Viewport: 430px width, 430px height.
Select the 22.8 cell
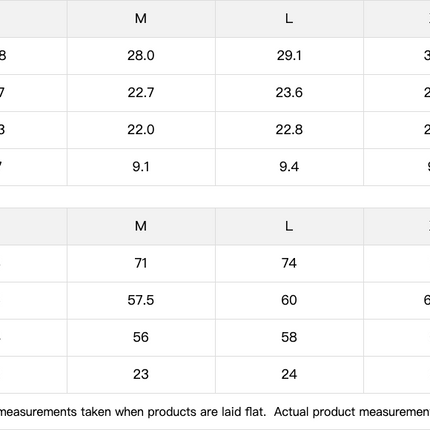pyautogui.click(x=289, y=130)
